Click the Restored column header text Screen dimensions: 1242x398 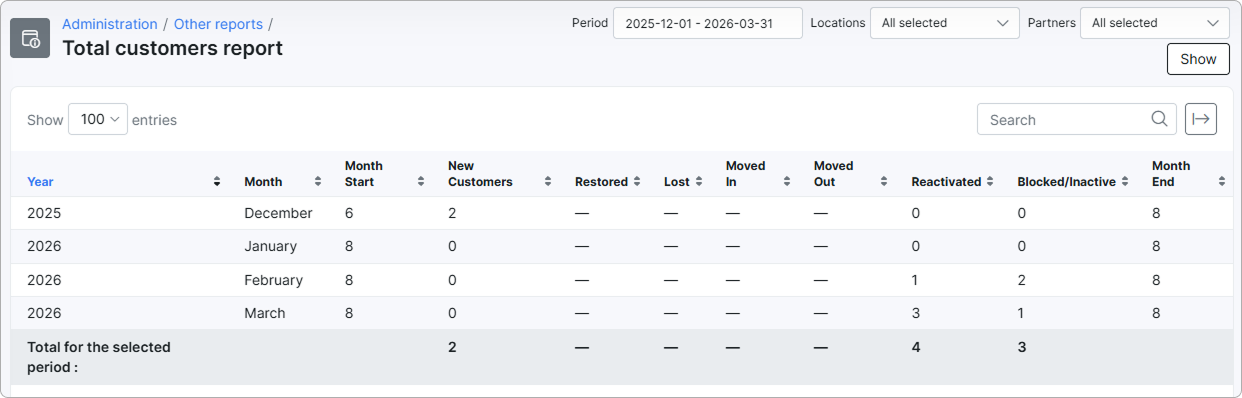(601, 182)
